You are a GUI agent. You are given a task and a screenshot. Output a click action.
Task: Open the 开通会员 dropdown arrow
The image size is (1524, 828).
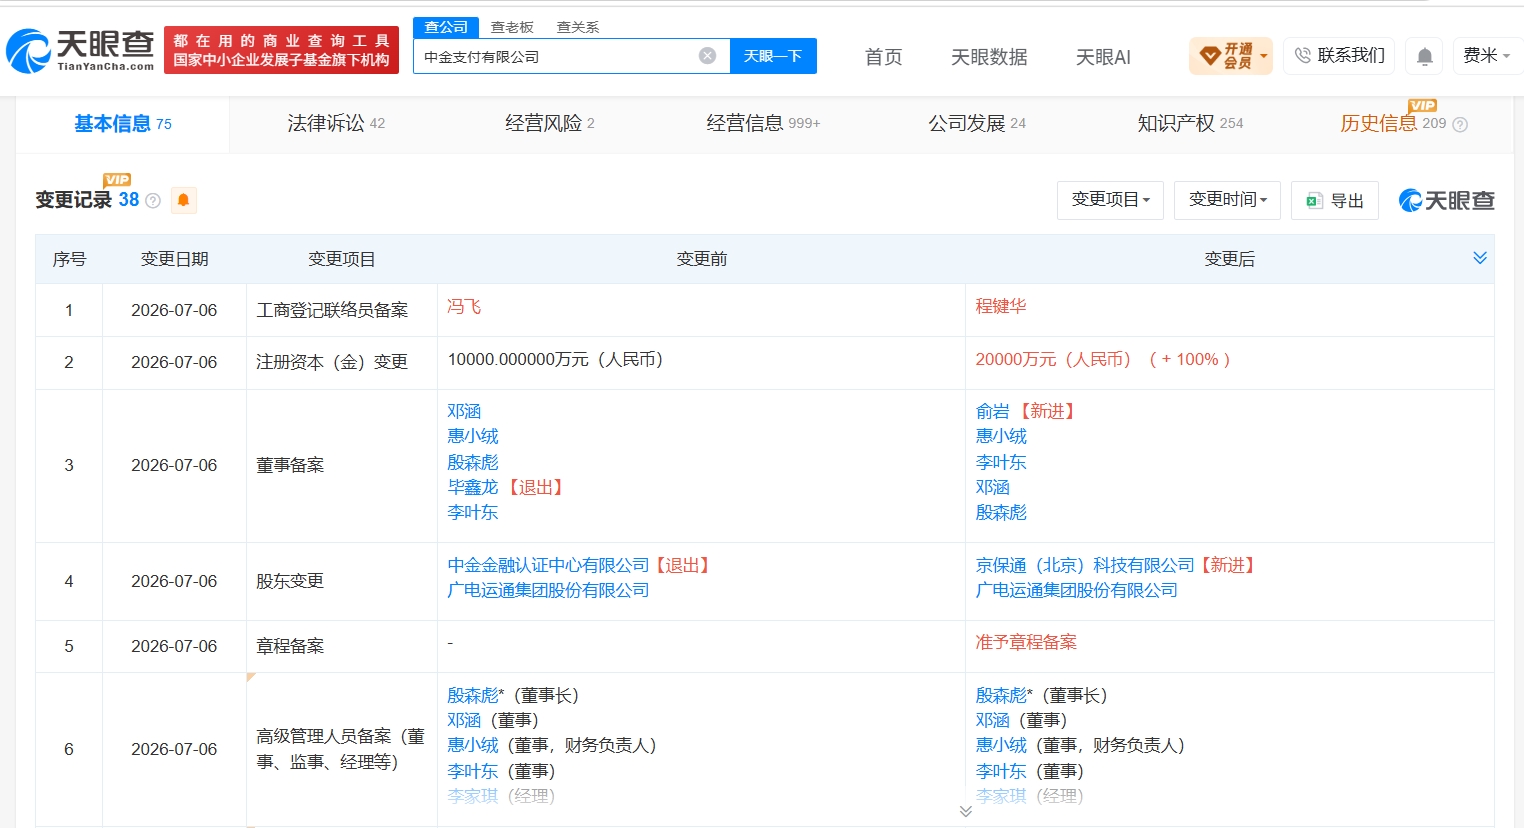pyautogui.click(x=1264, y=56)
